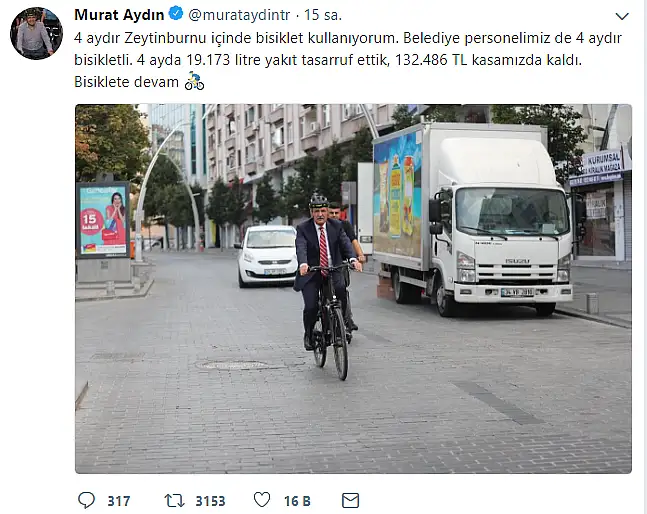
Task: Click the suited cyclist in the photo
Action: pyautogui.click(x=326, y=285)
